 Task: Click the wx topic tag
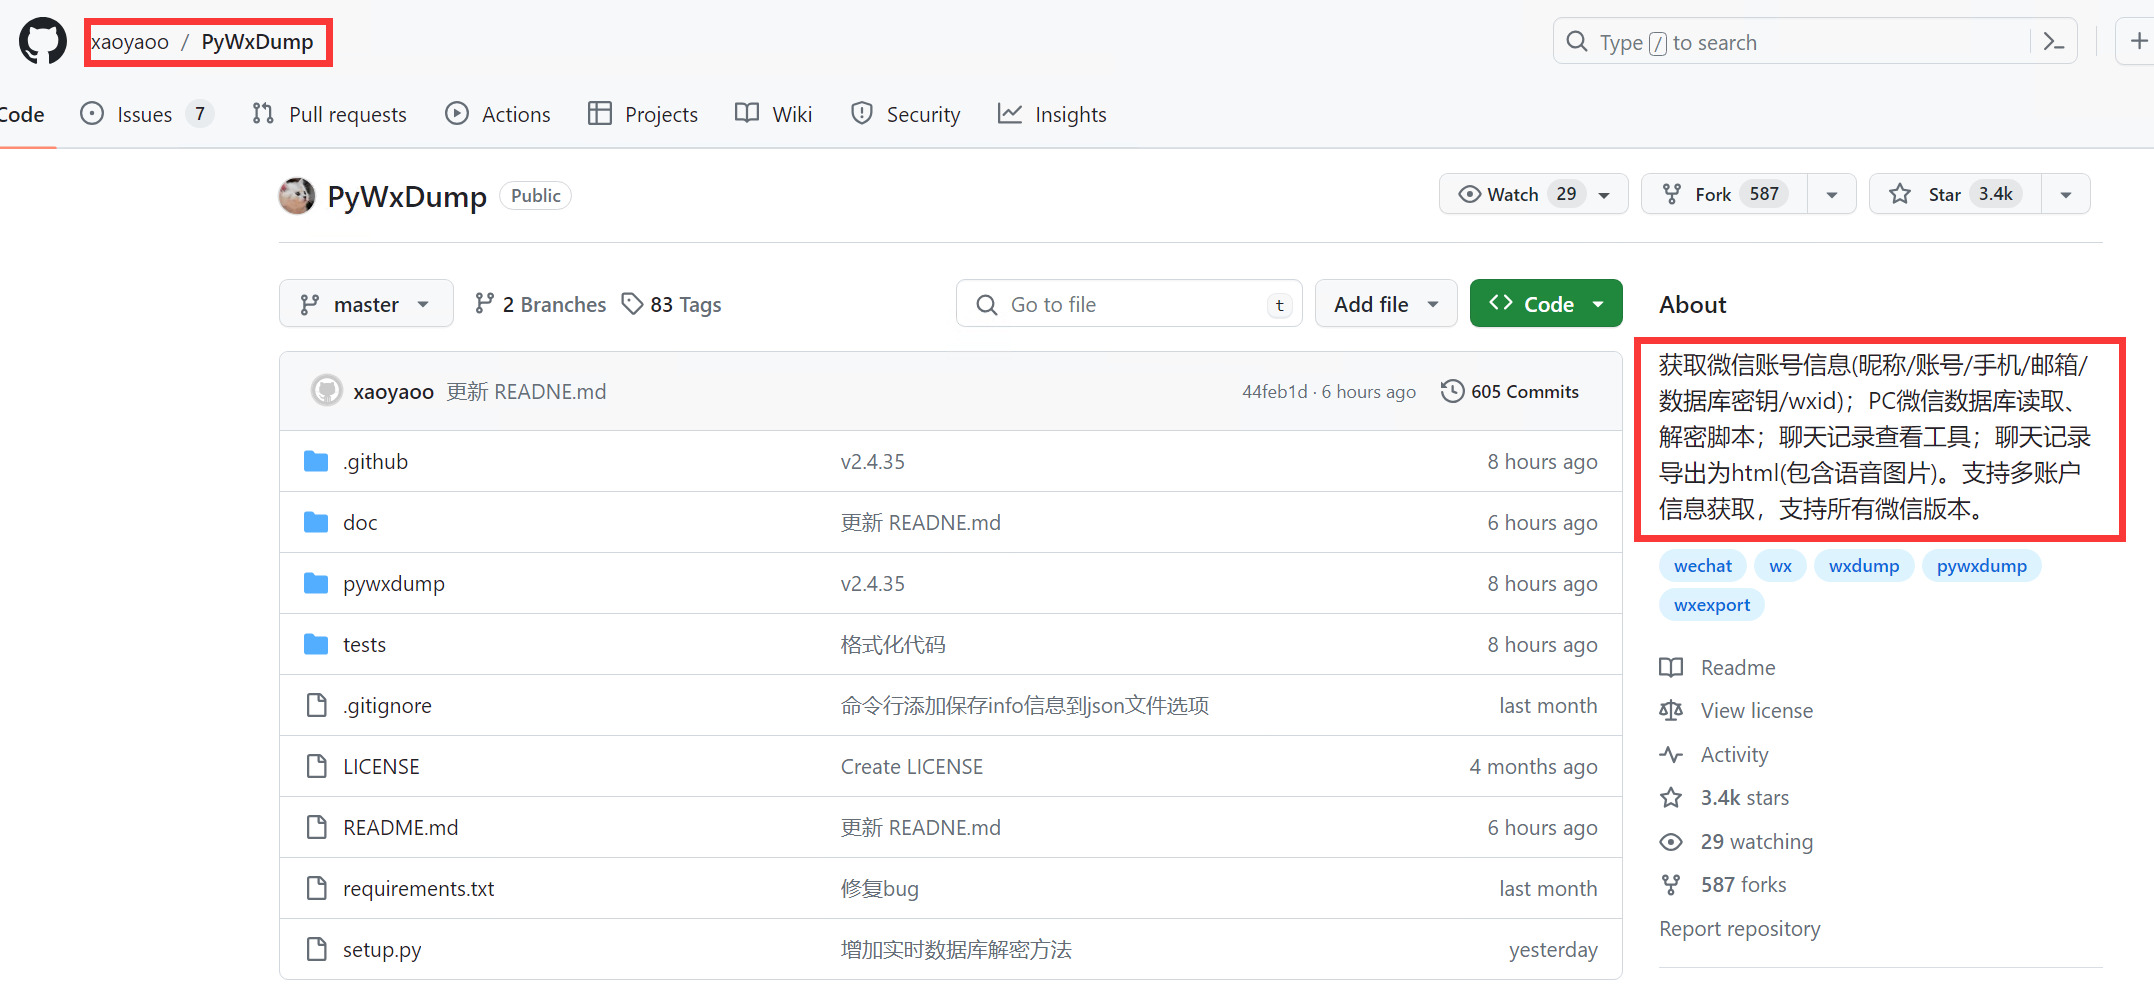tap(1780, 566)
